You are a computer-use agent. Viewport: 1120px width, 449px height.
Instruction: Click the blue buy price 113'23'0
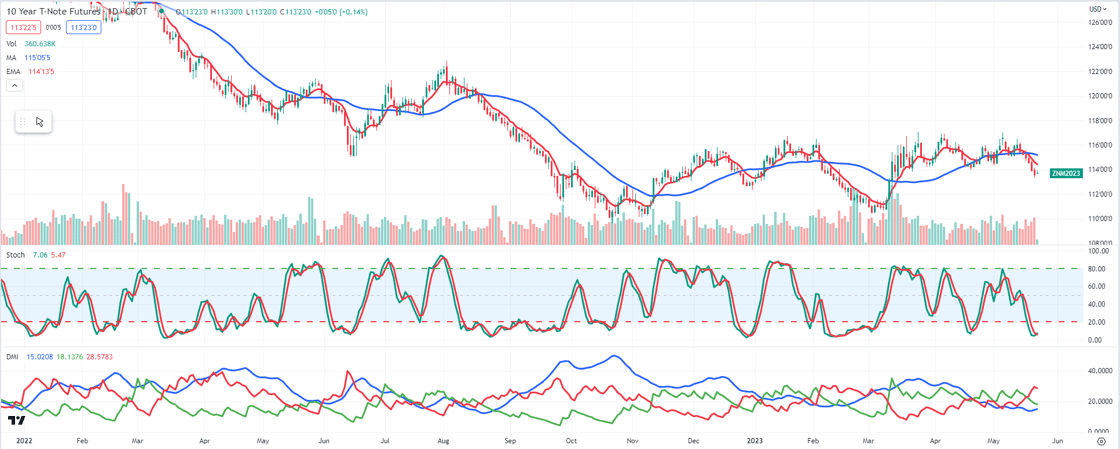[83, 28]
